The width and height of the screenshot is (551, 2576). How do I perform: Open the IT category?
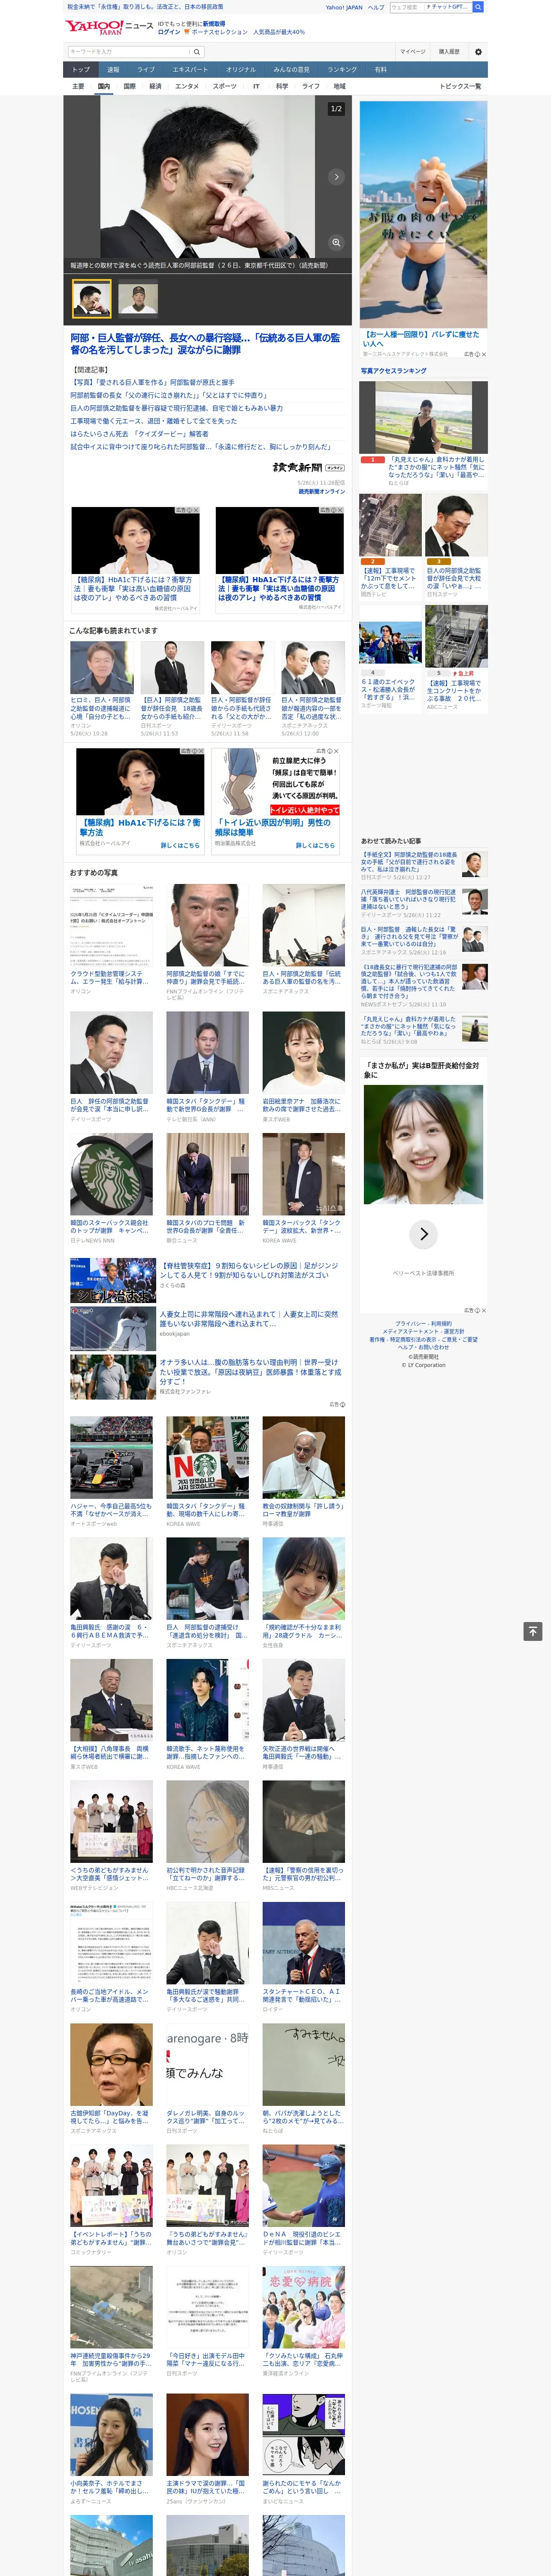256,86
